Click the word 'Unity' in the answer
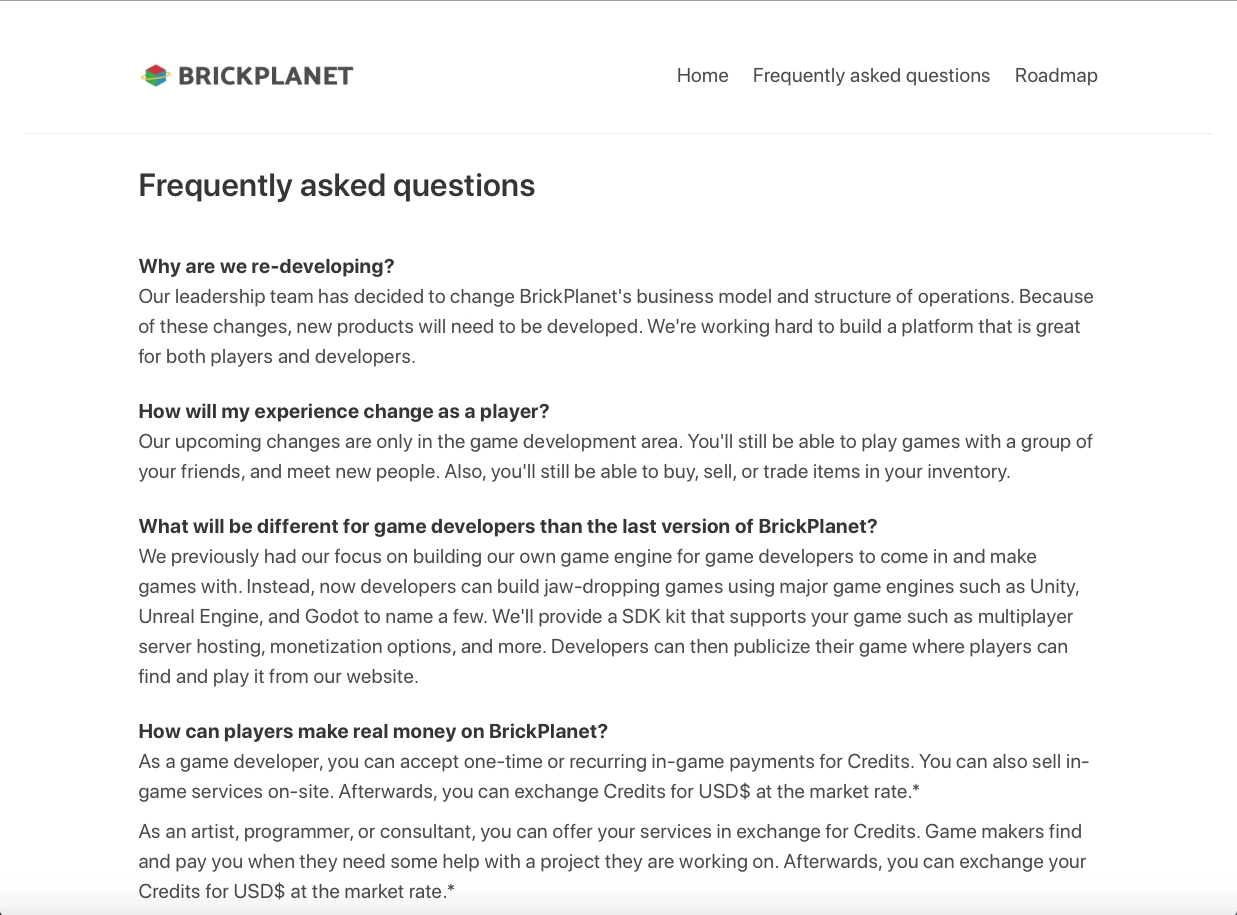The height and width of the screenshot is (915, 1237). [1052, 586]
